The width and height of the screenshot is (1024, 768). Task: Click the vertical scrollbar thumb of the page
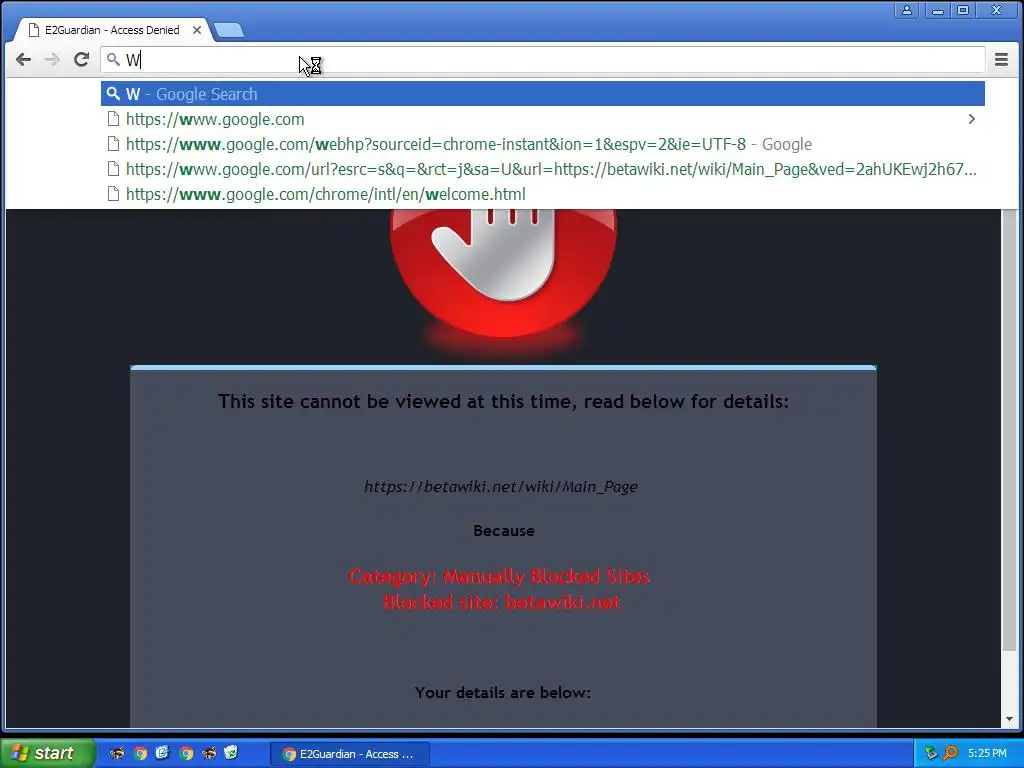(x=1010, y=429)
